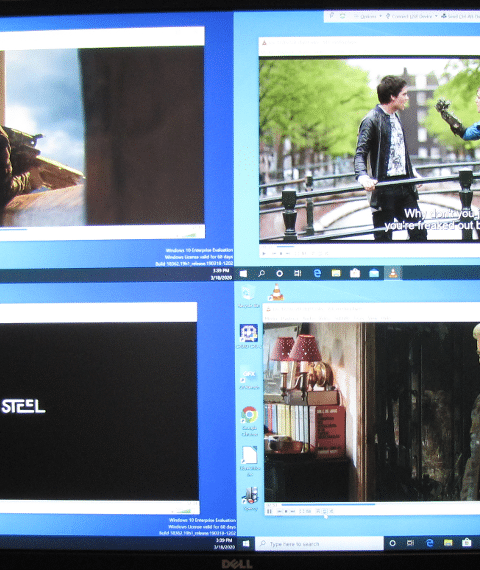Open the Help menu in the bottom-right VLC
This screenshot has width=480, height=570.
coord(385,318)
